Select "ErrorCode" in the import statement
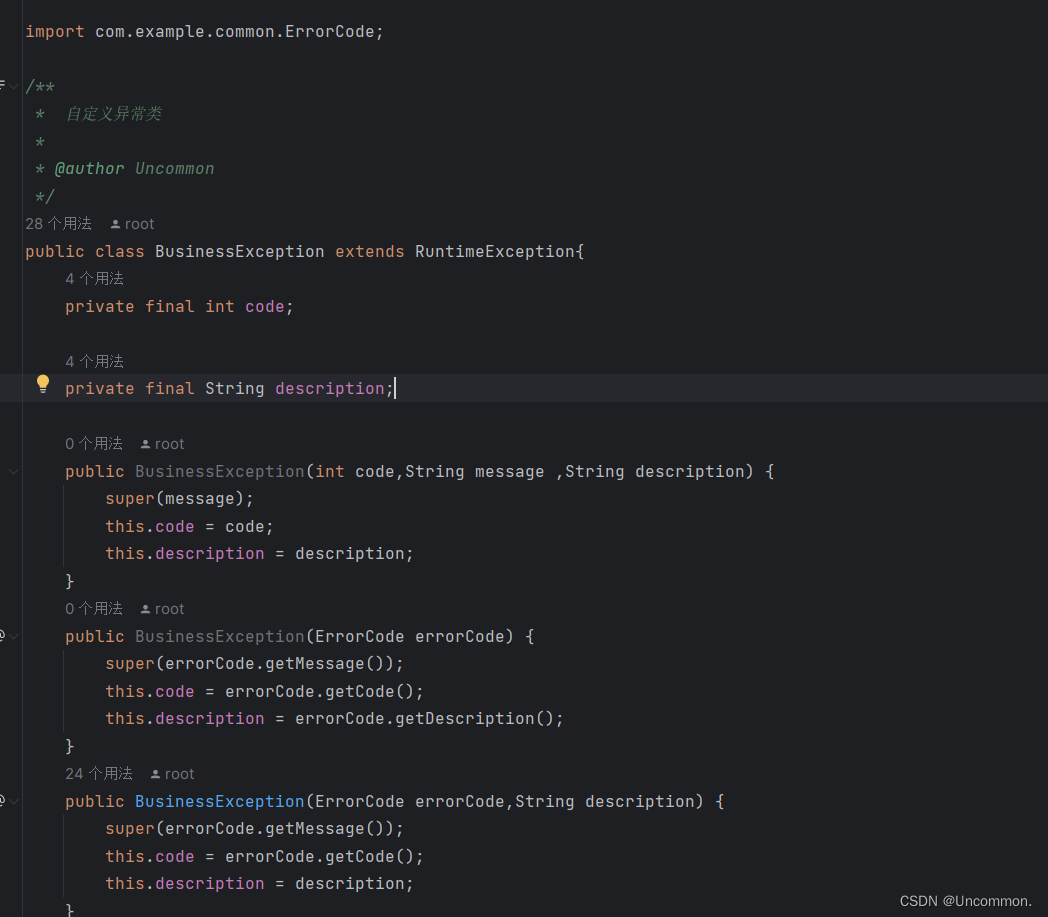This screenshot has width=1048, height=917. (x=330, y=31)
